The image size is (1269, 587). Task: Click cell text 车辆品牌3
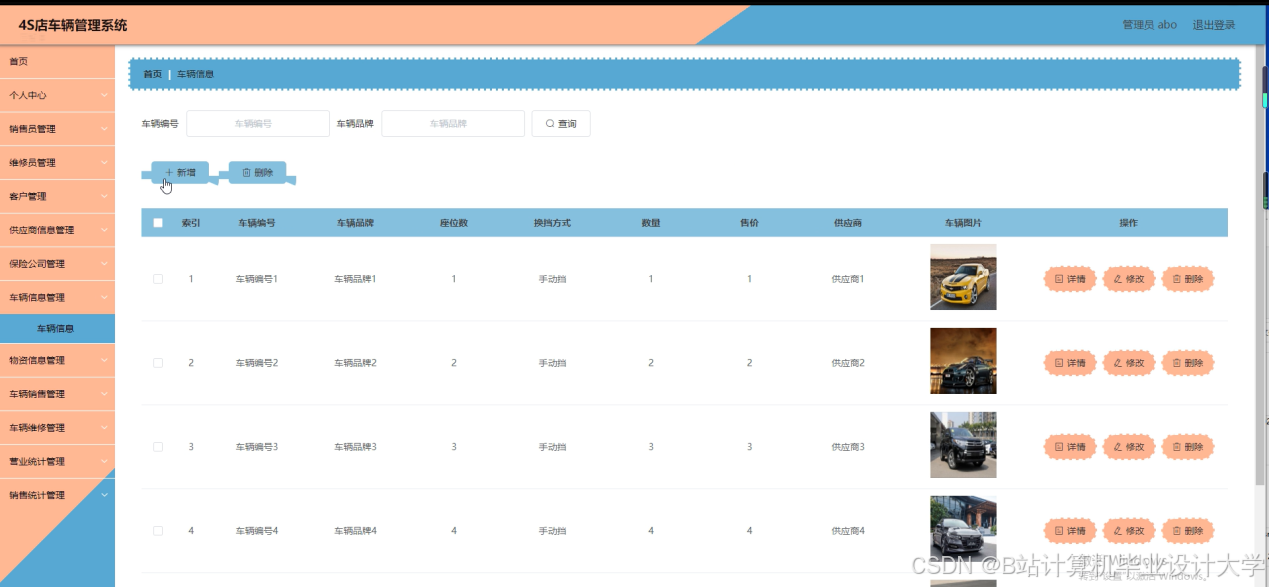coord(355,447)
